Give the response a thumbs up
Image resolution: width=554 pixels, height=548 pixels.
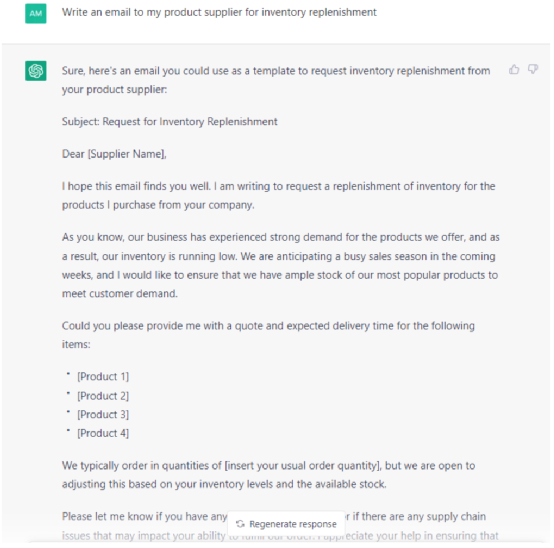pyautogui.click(x=514, y=70)
